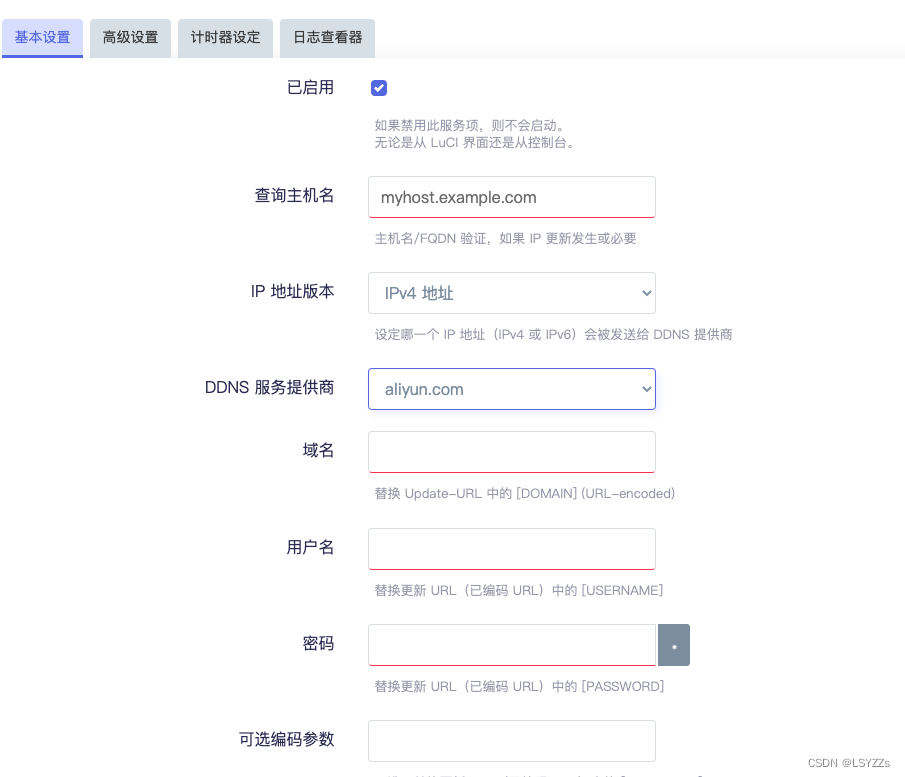Switch to the 高级设置 tab
Screen dimensions: 905x777
point(130,38)
